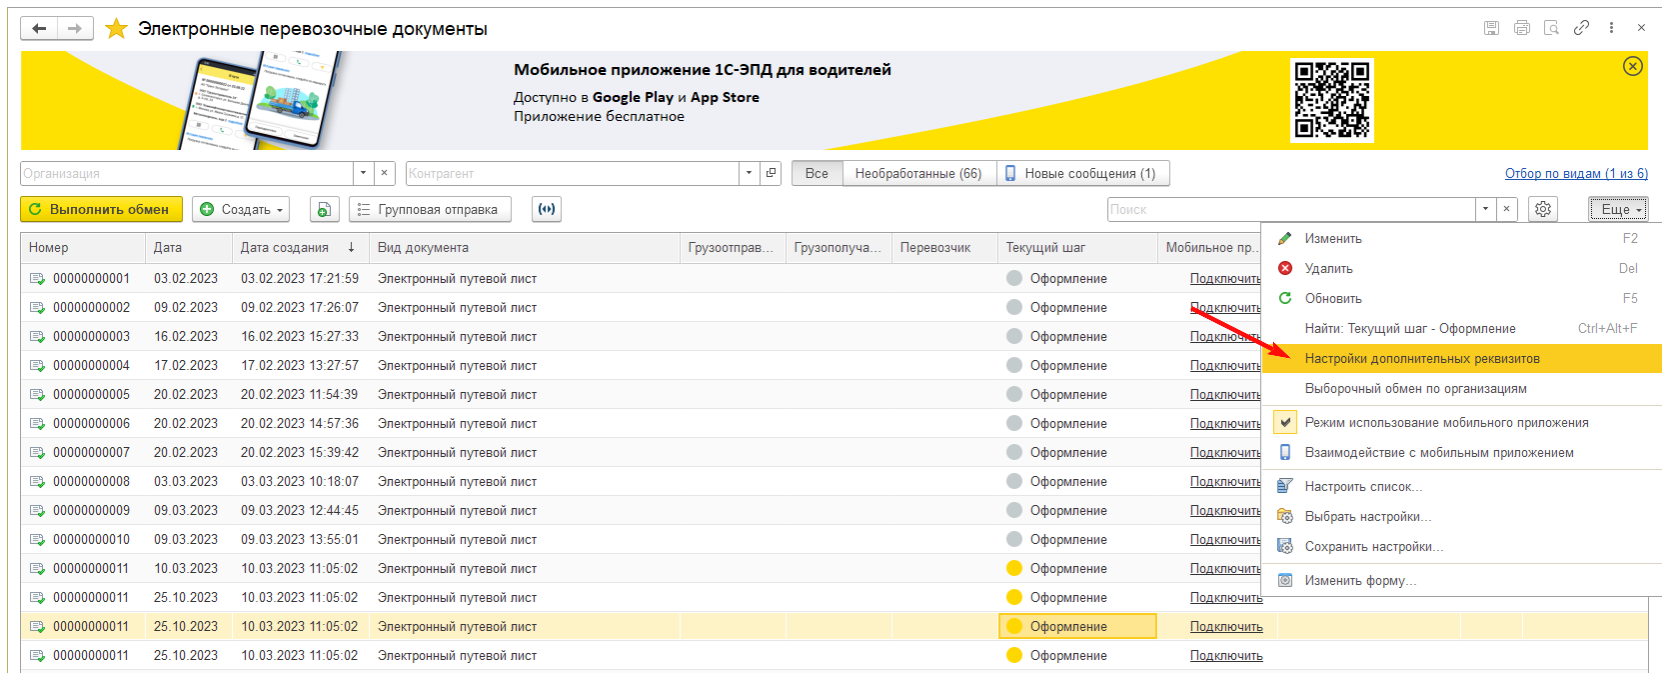Show only Новые сообщения (1)
The width and height of the screenshot is (1665, 693).
(x=1083, y=173)
